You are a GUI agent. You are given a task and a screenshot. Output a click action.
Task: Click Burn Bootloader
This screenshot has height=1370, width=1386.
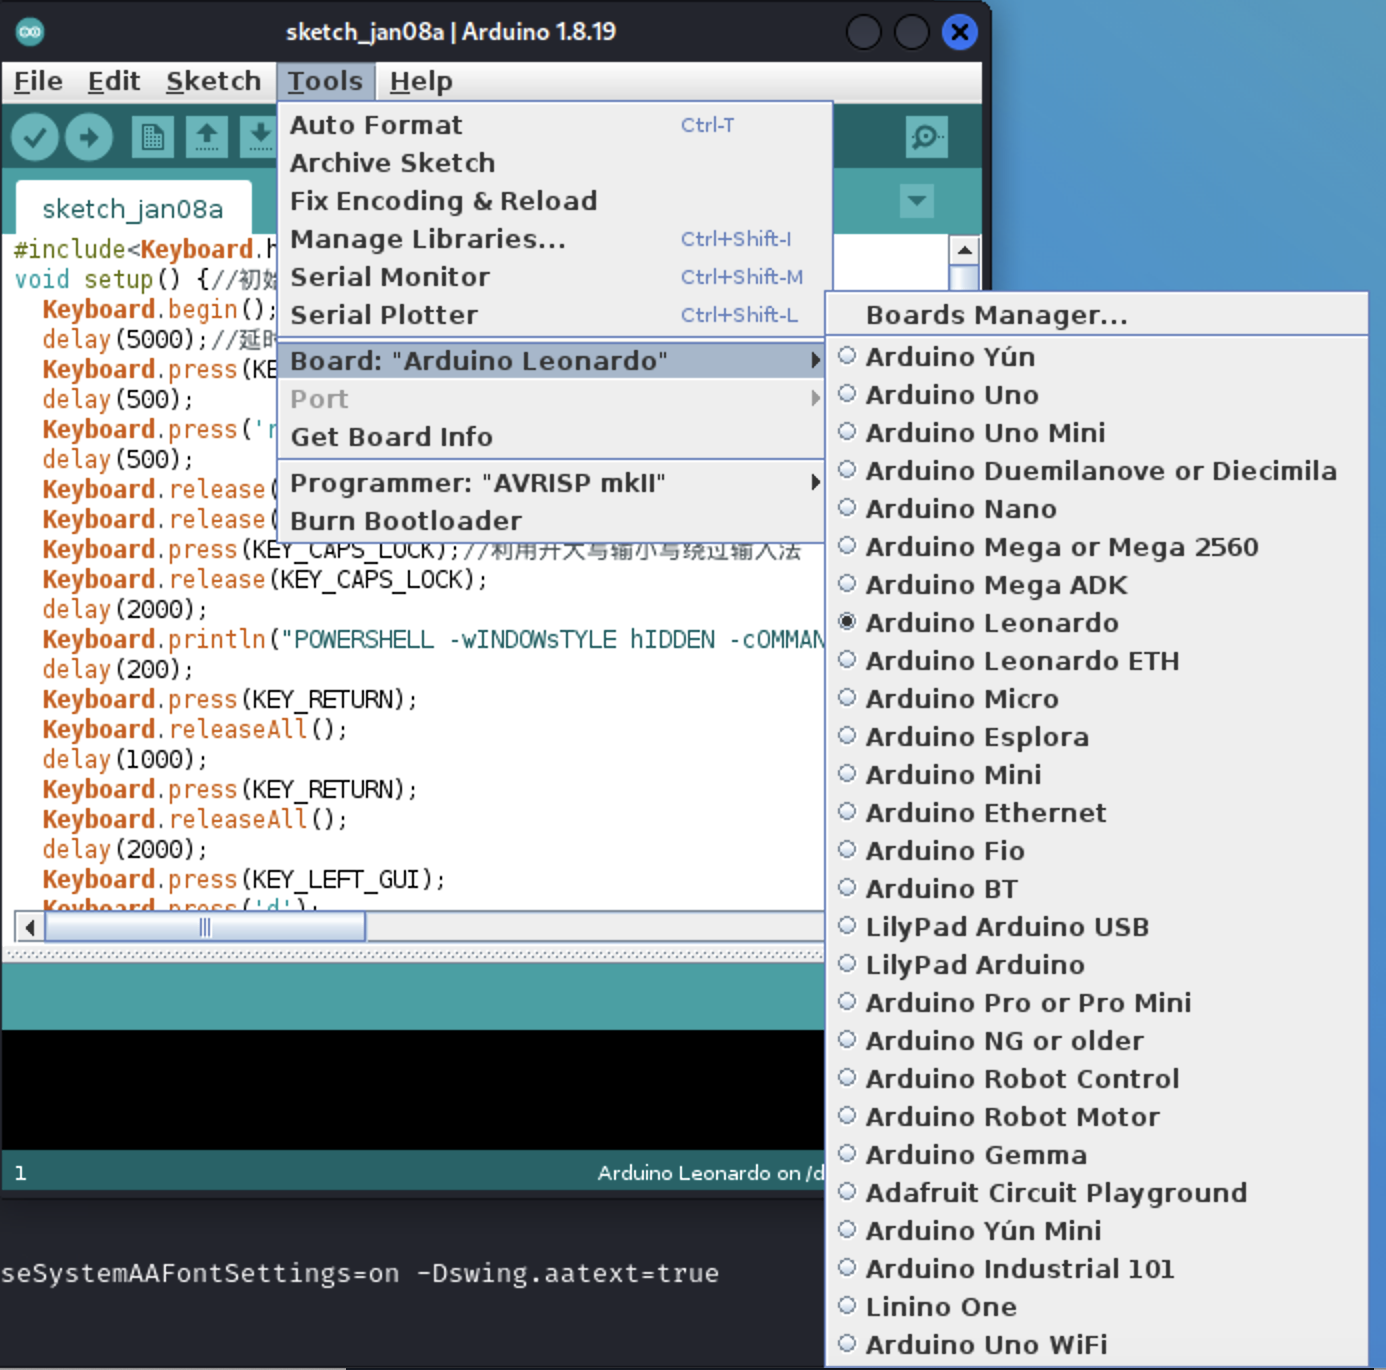tap(552, 521)
